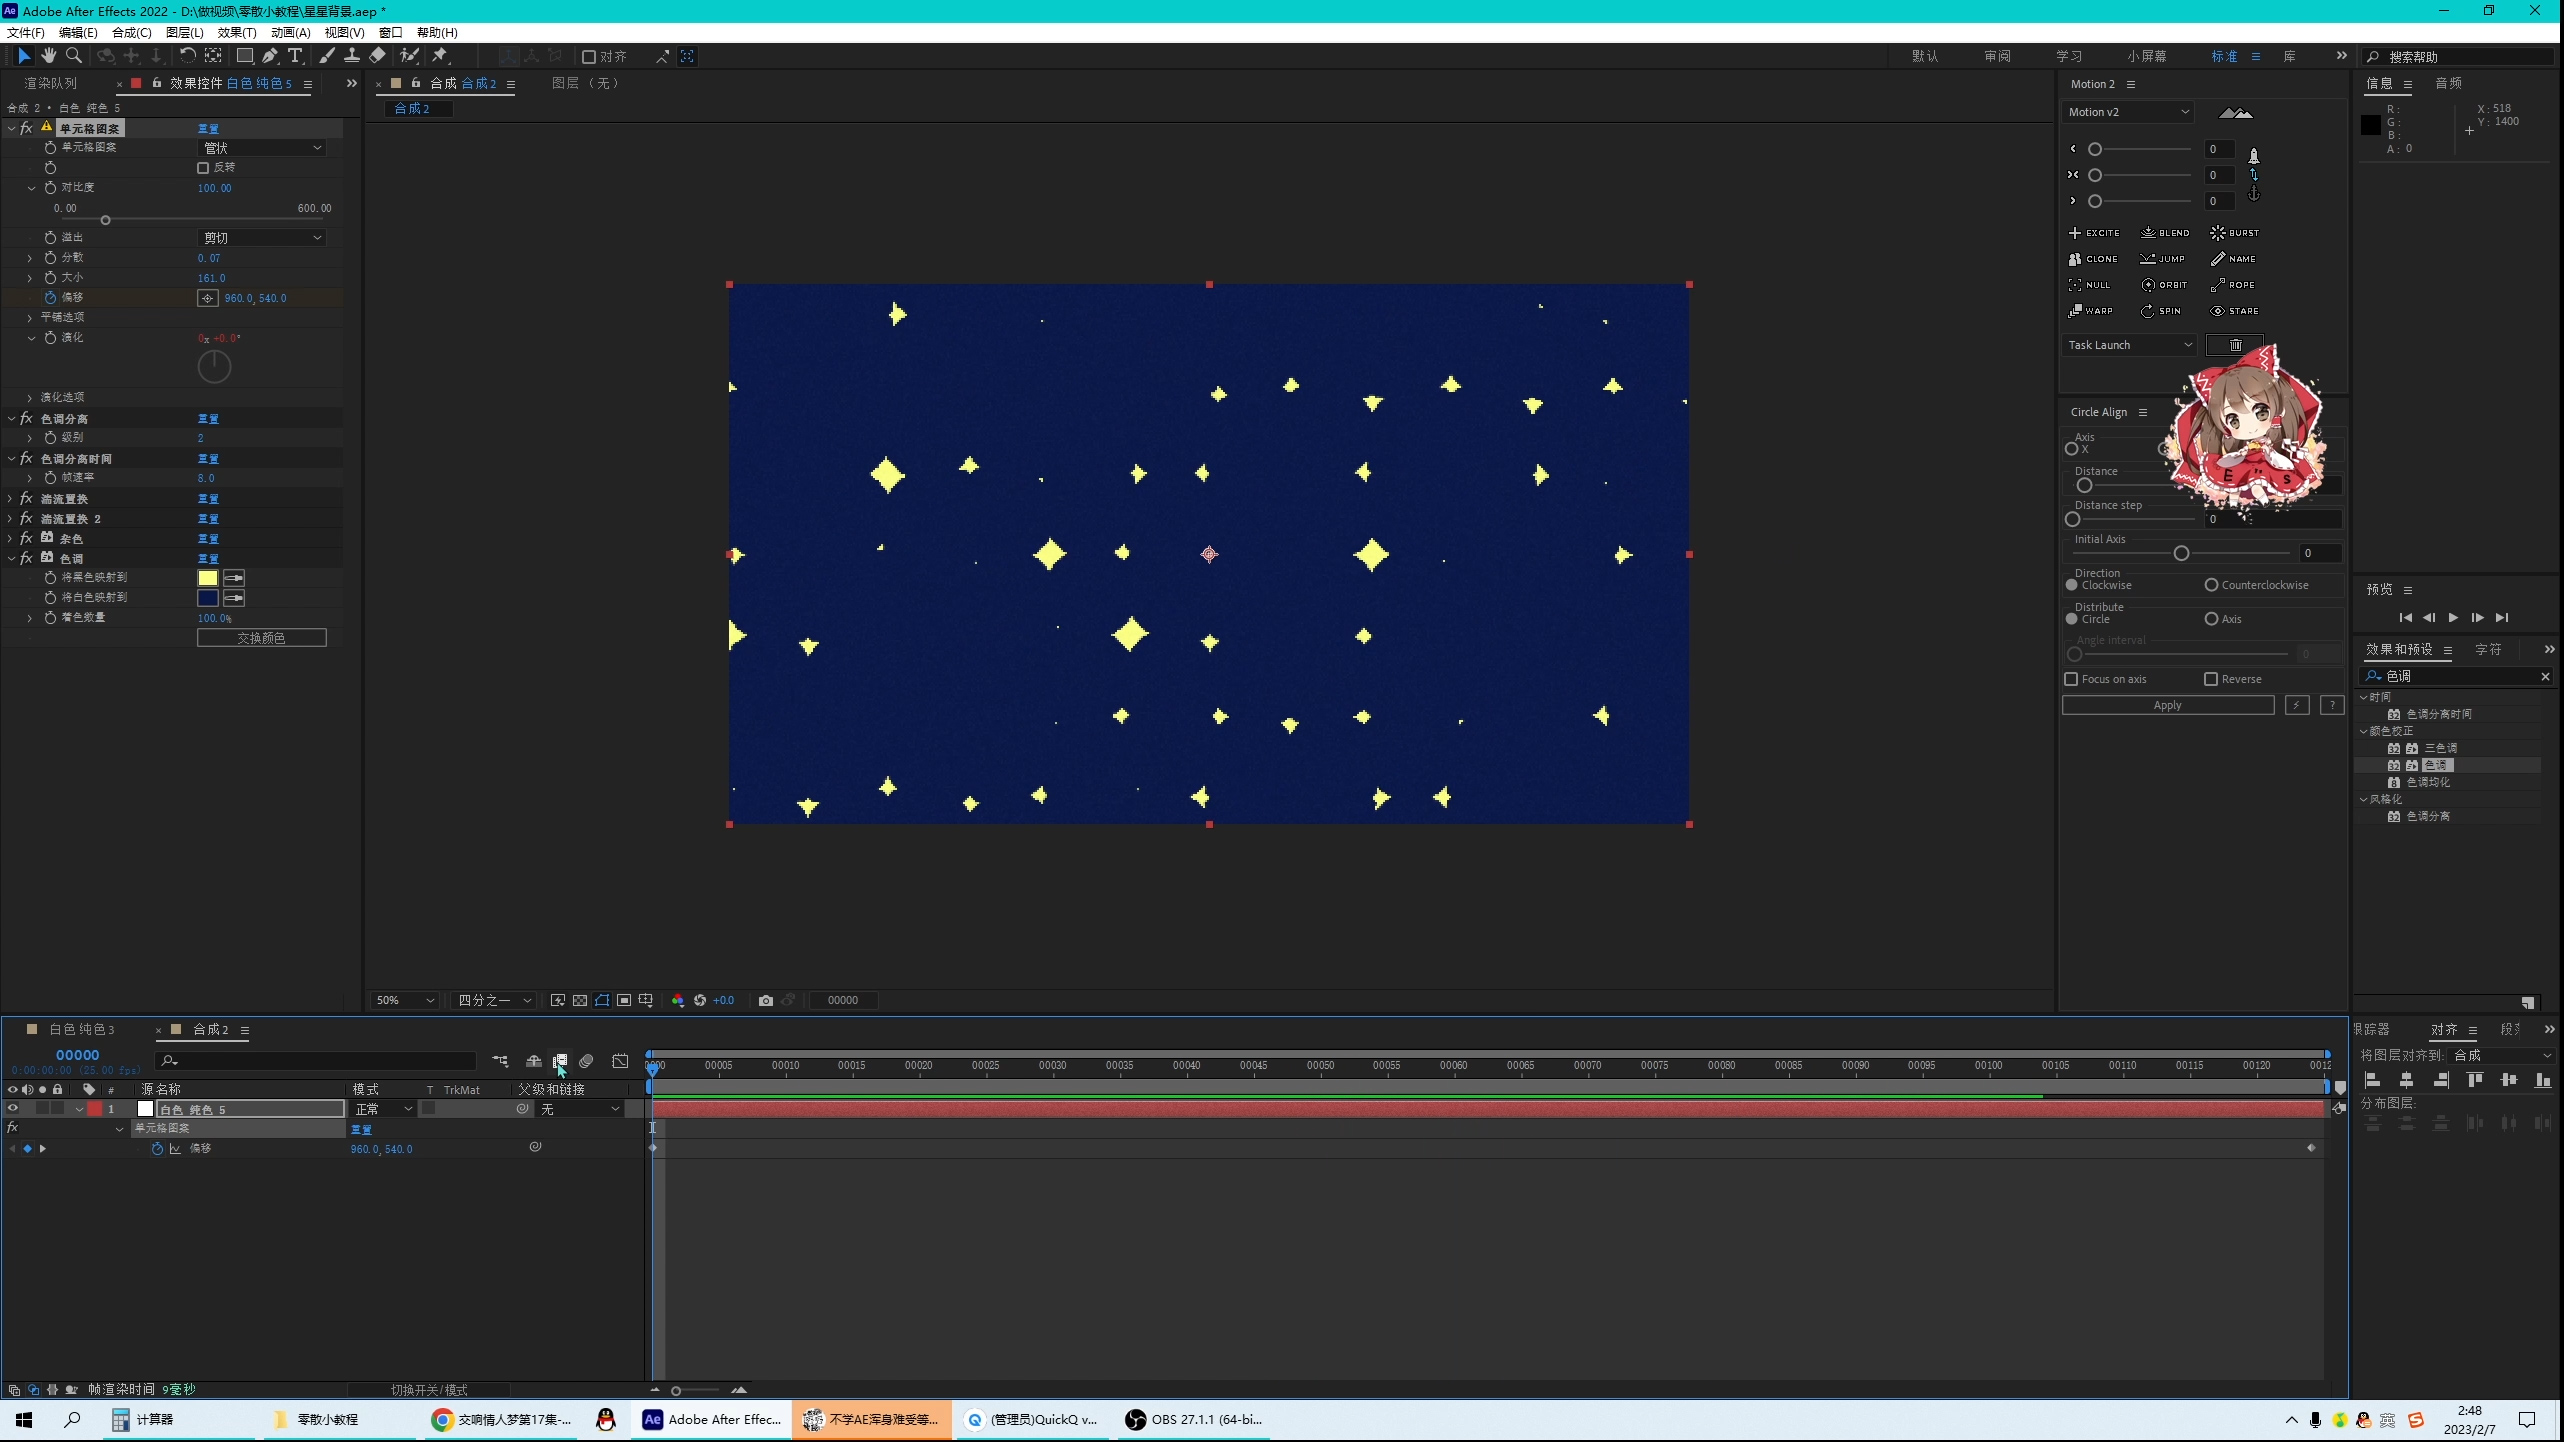Click the yellow map-black-to color swatch
This screenshot has width=2564, height=1442.
pos(208,578)
